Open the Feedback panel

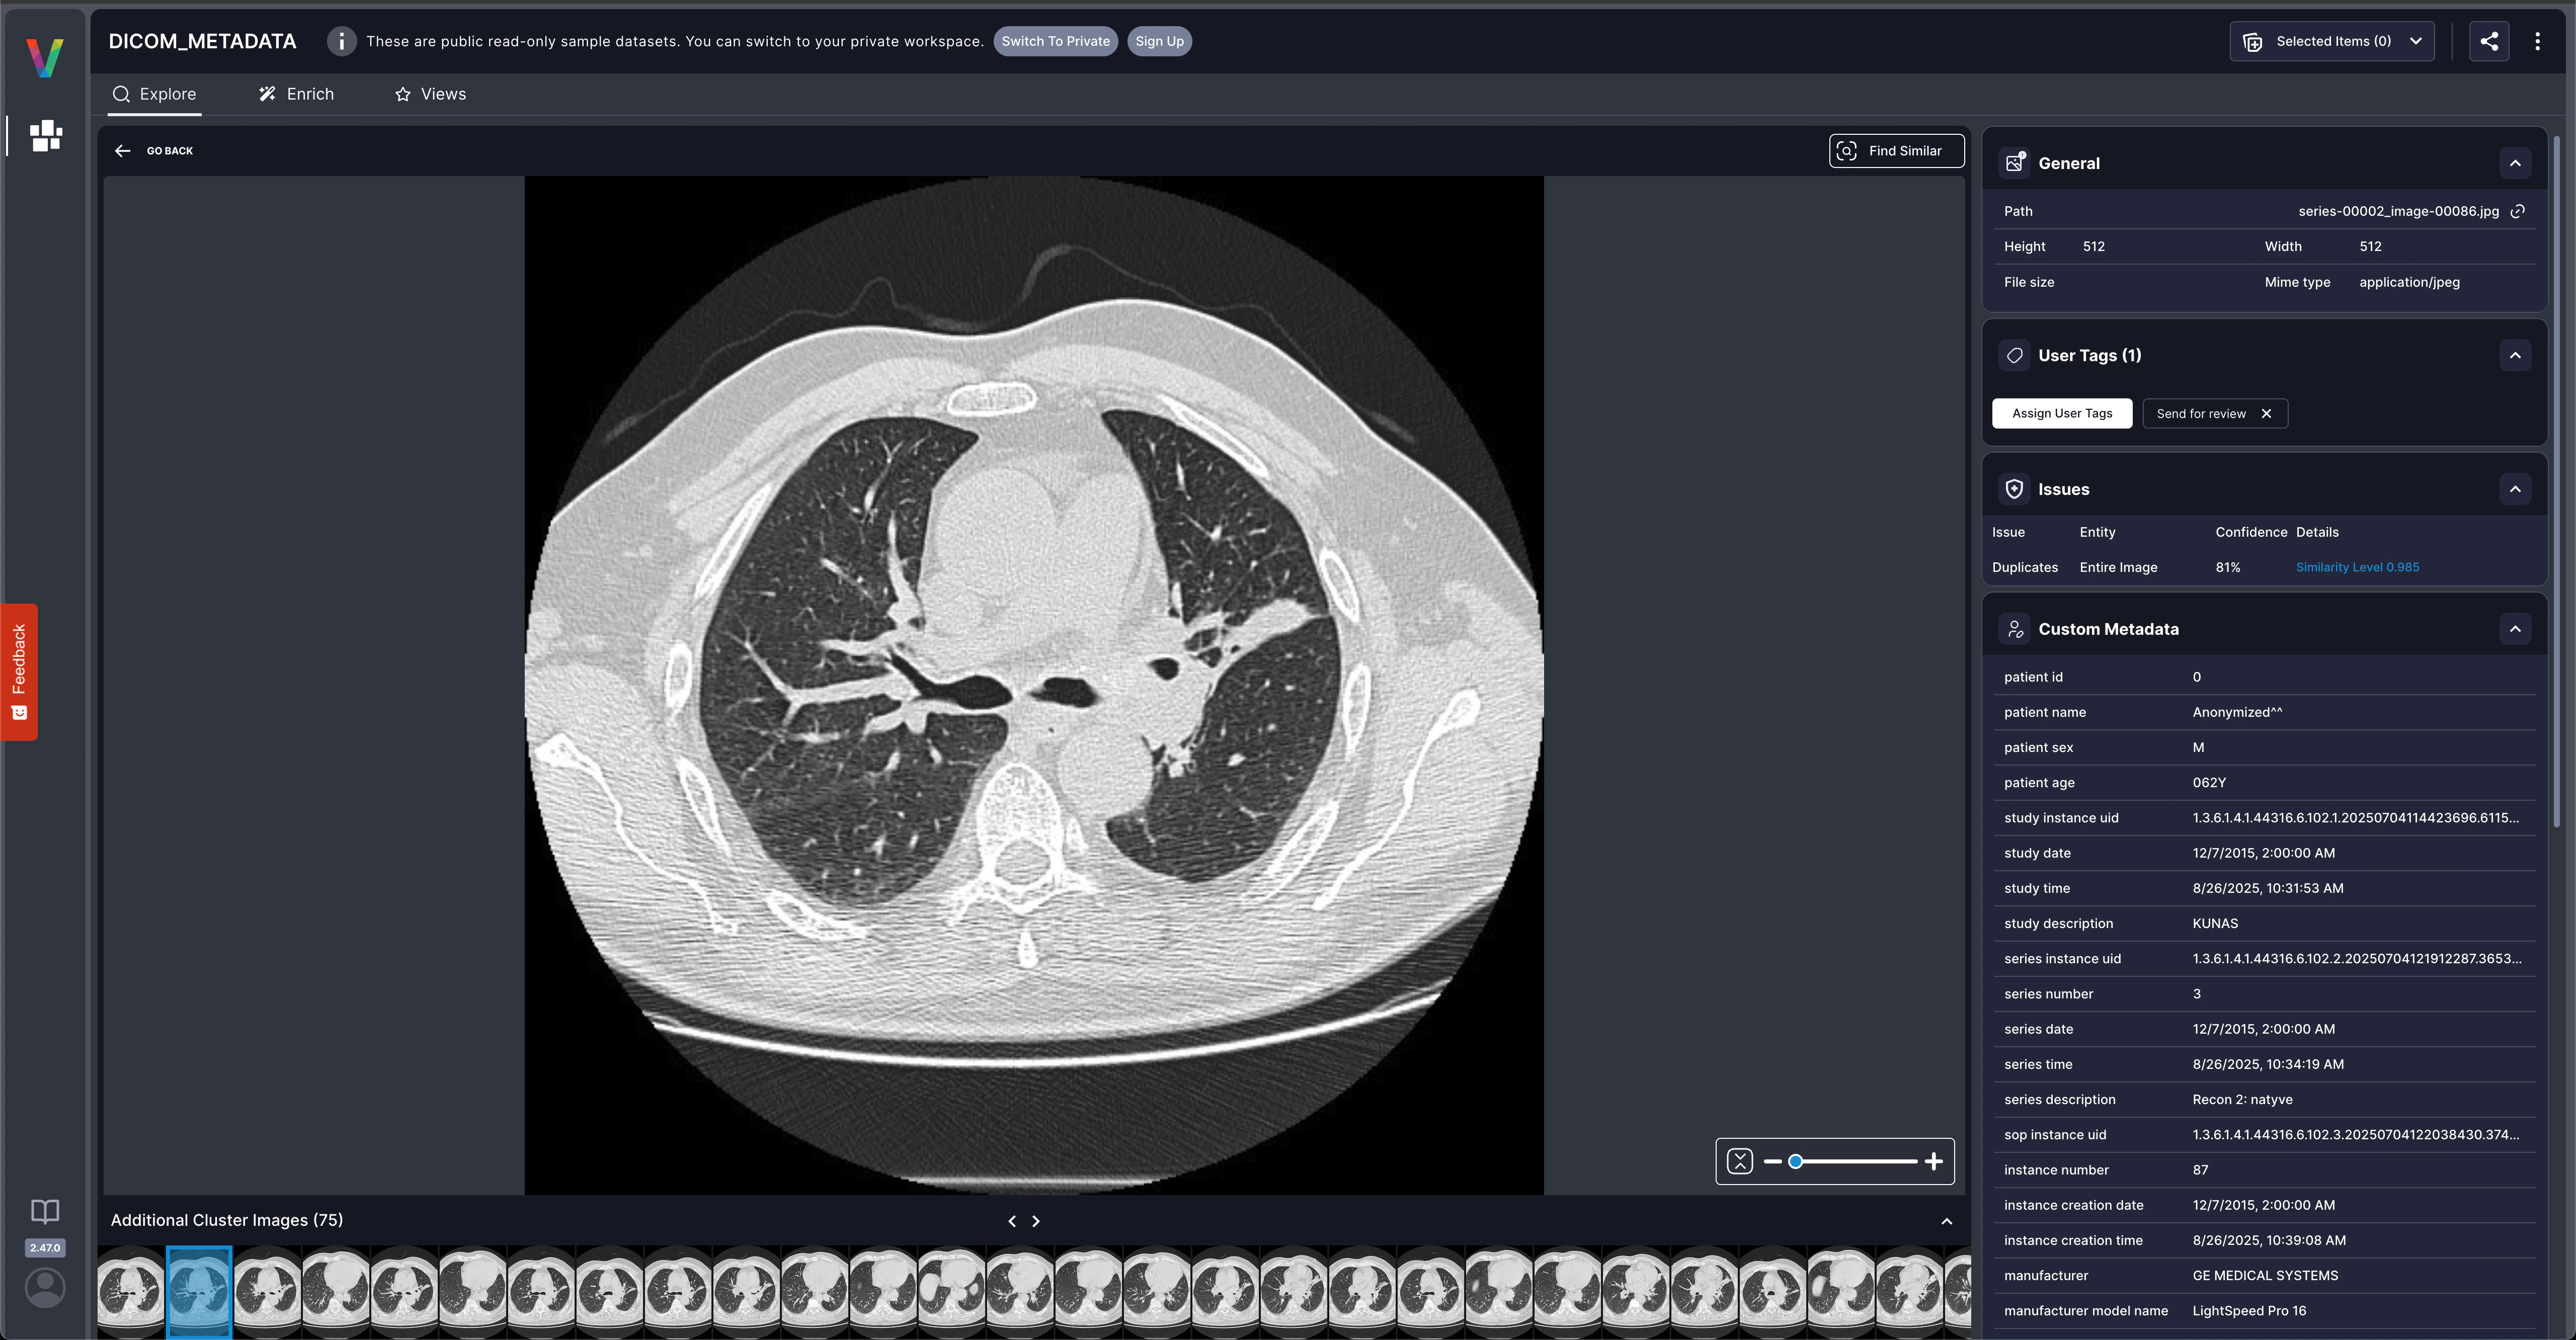20,671
